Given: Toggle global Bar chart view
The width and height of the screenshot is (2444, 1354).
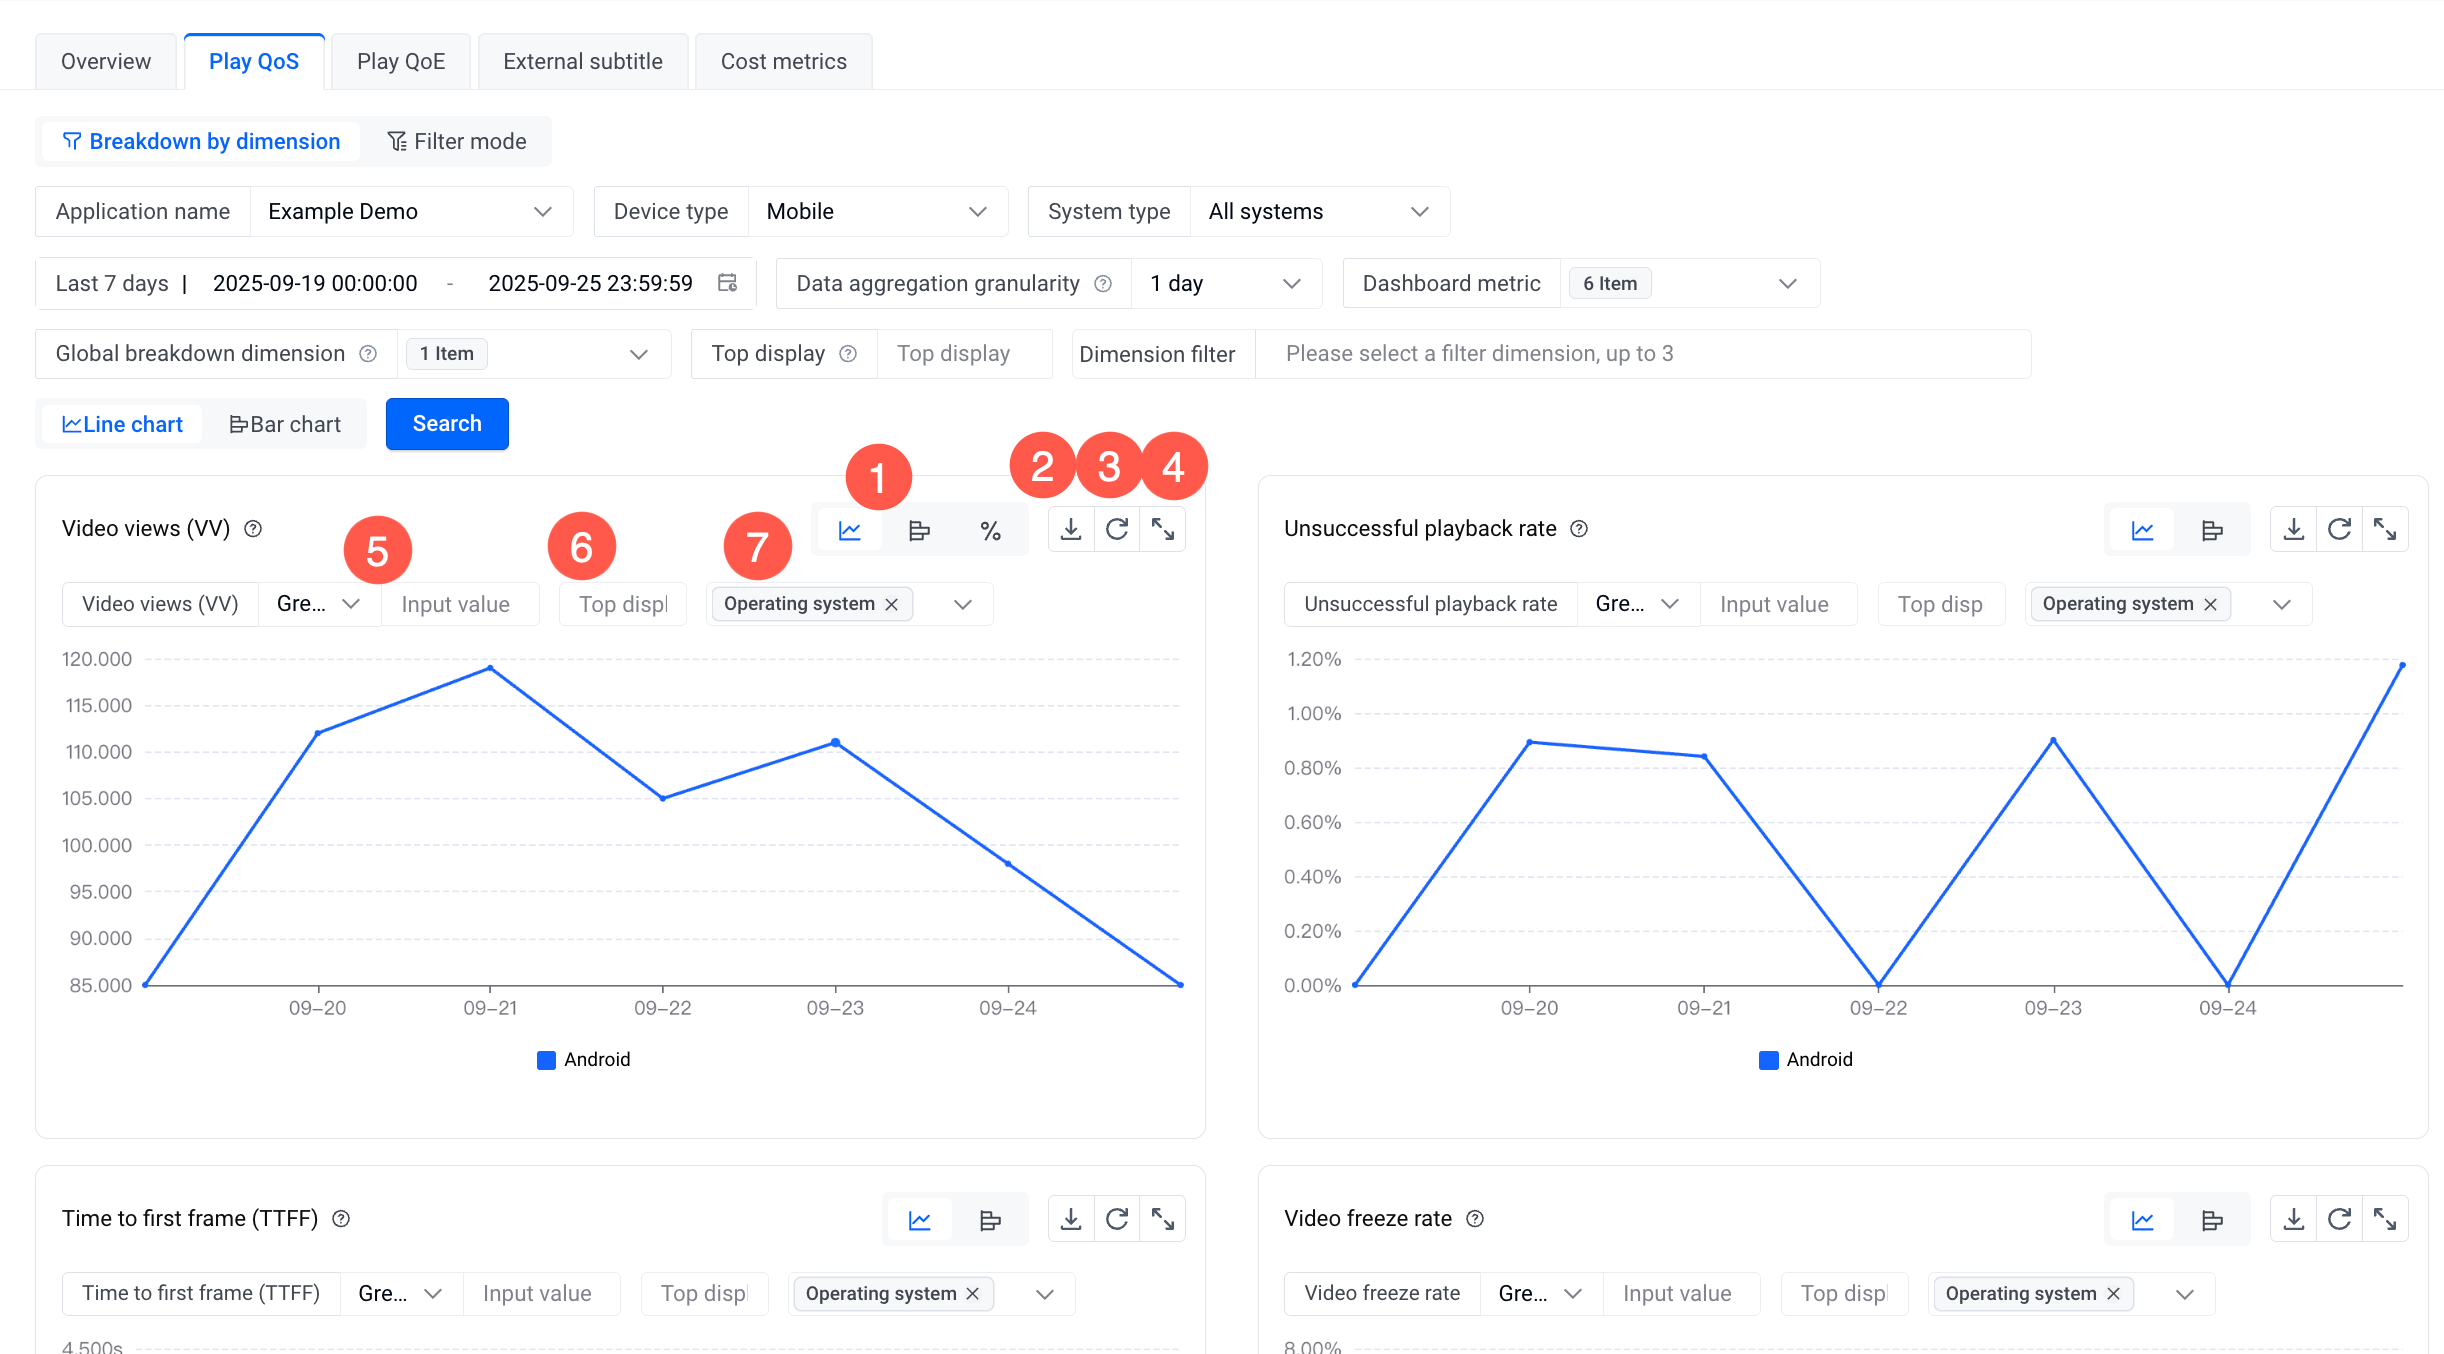Looking at the screenshot, I should (285, 424).
